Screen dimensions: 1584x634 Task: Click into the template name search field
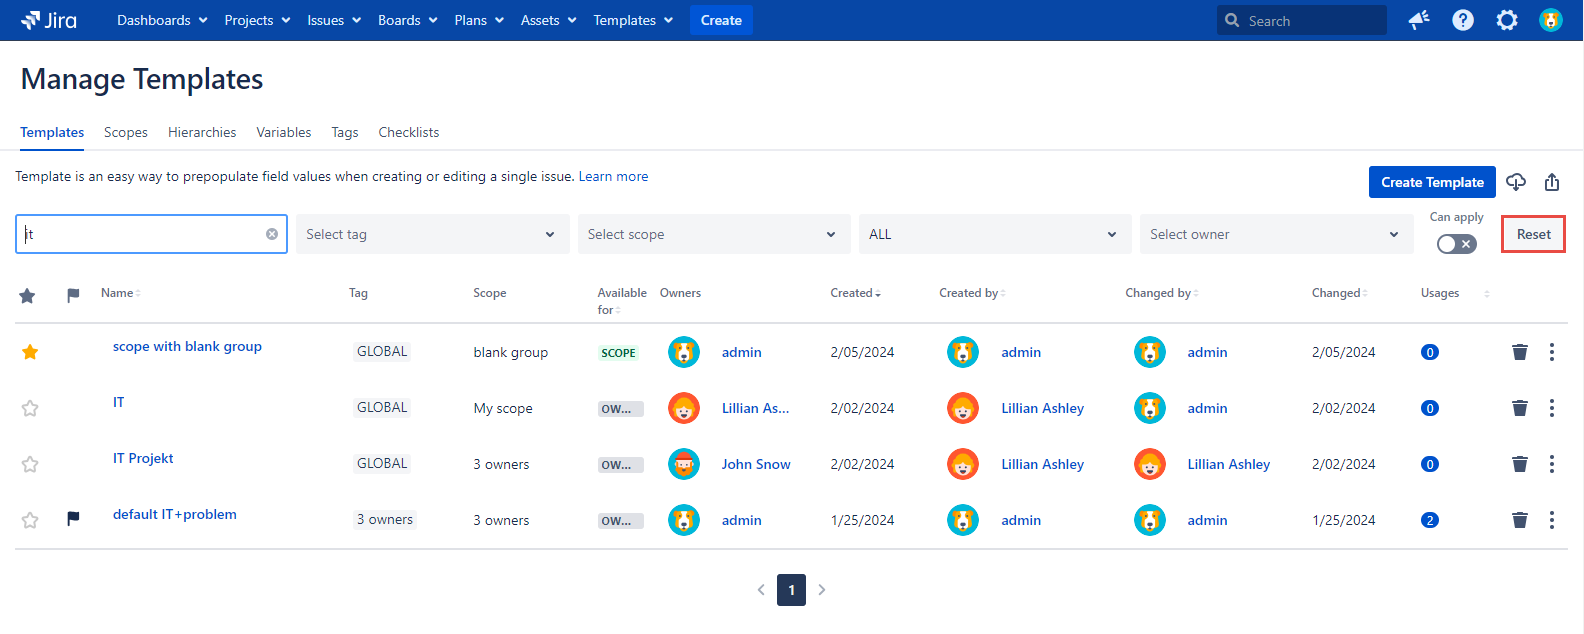[x=140, y=234]
